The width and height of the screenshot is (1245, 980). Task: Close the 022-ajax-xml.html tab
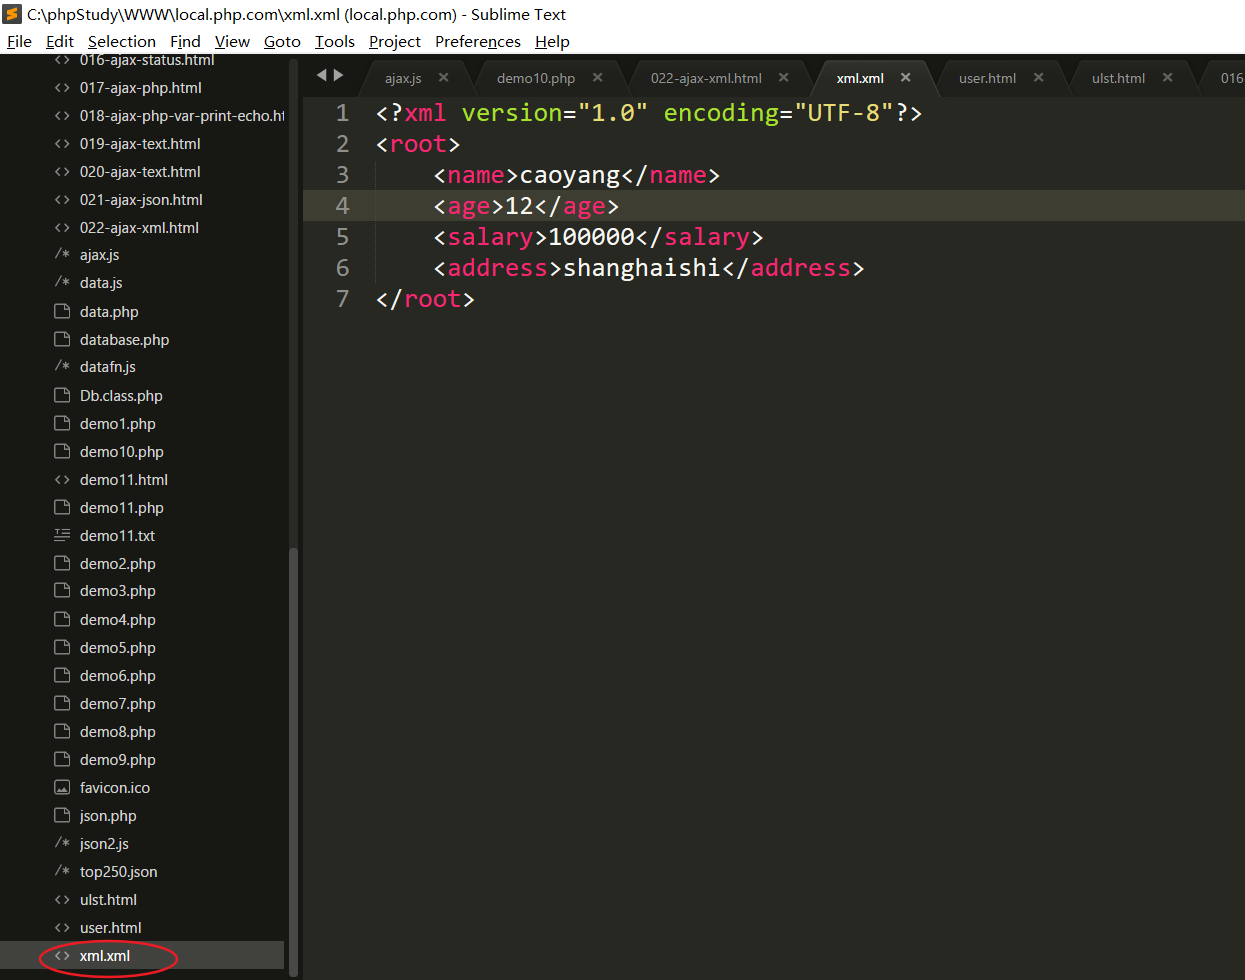(783, 78)
